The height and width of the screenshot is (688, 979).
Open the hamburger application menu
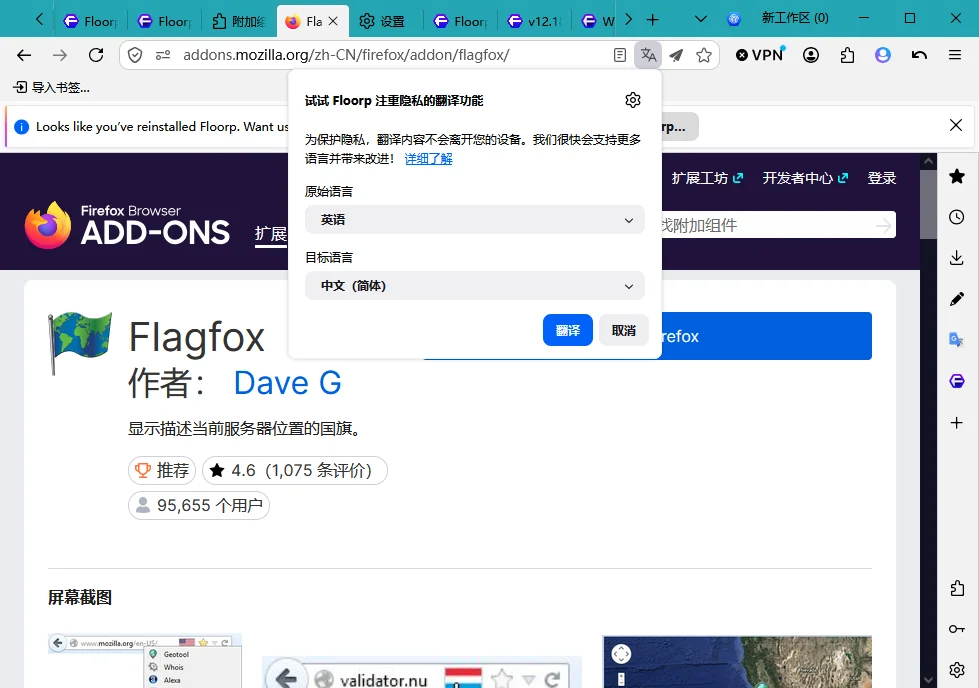click(x=955, y=55)
